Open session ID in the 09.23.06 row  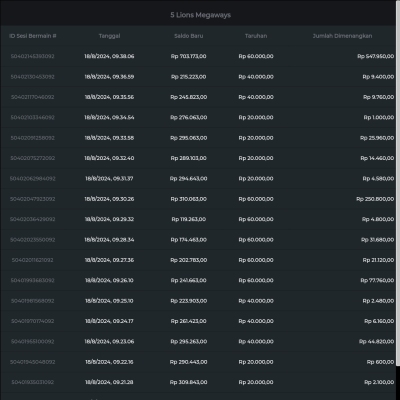33,341
